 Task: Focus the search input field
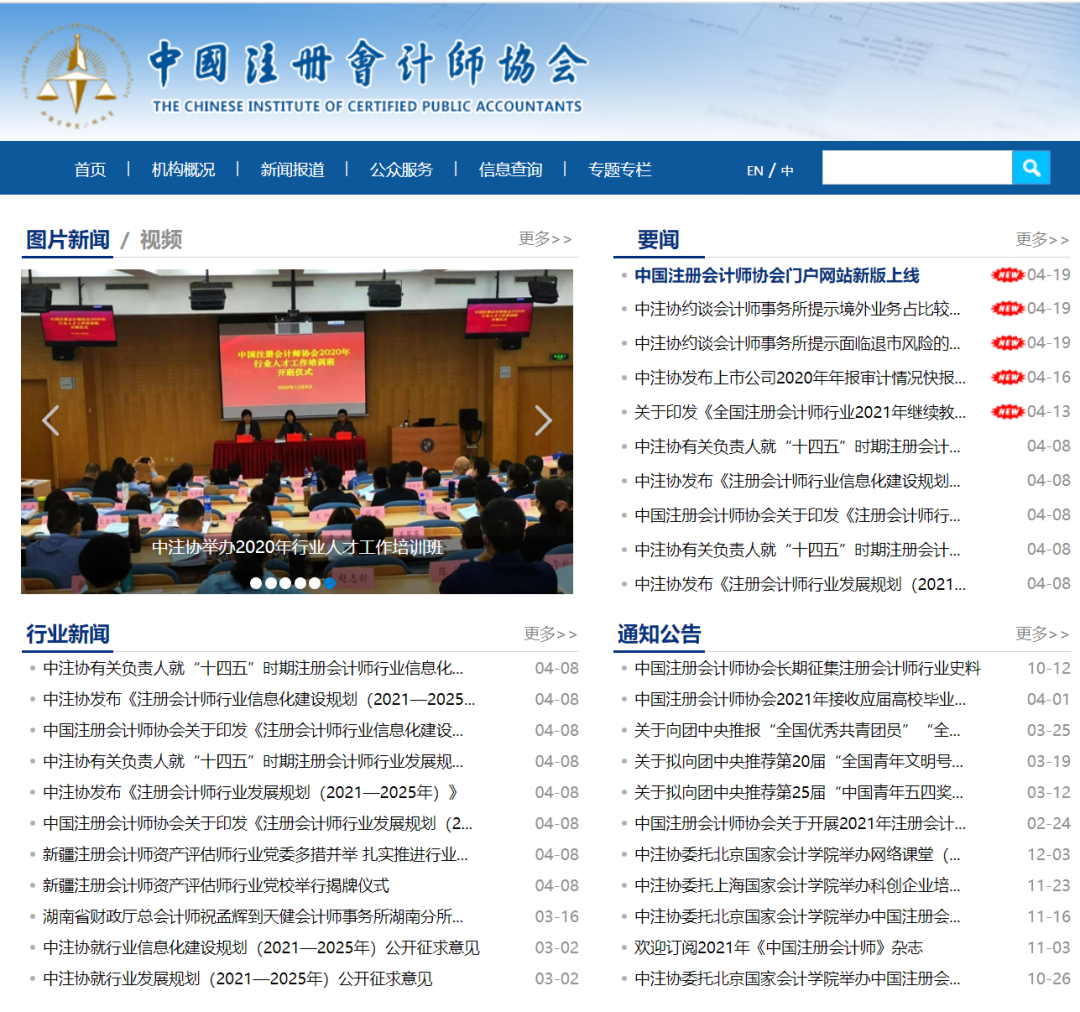click(917, 167)
